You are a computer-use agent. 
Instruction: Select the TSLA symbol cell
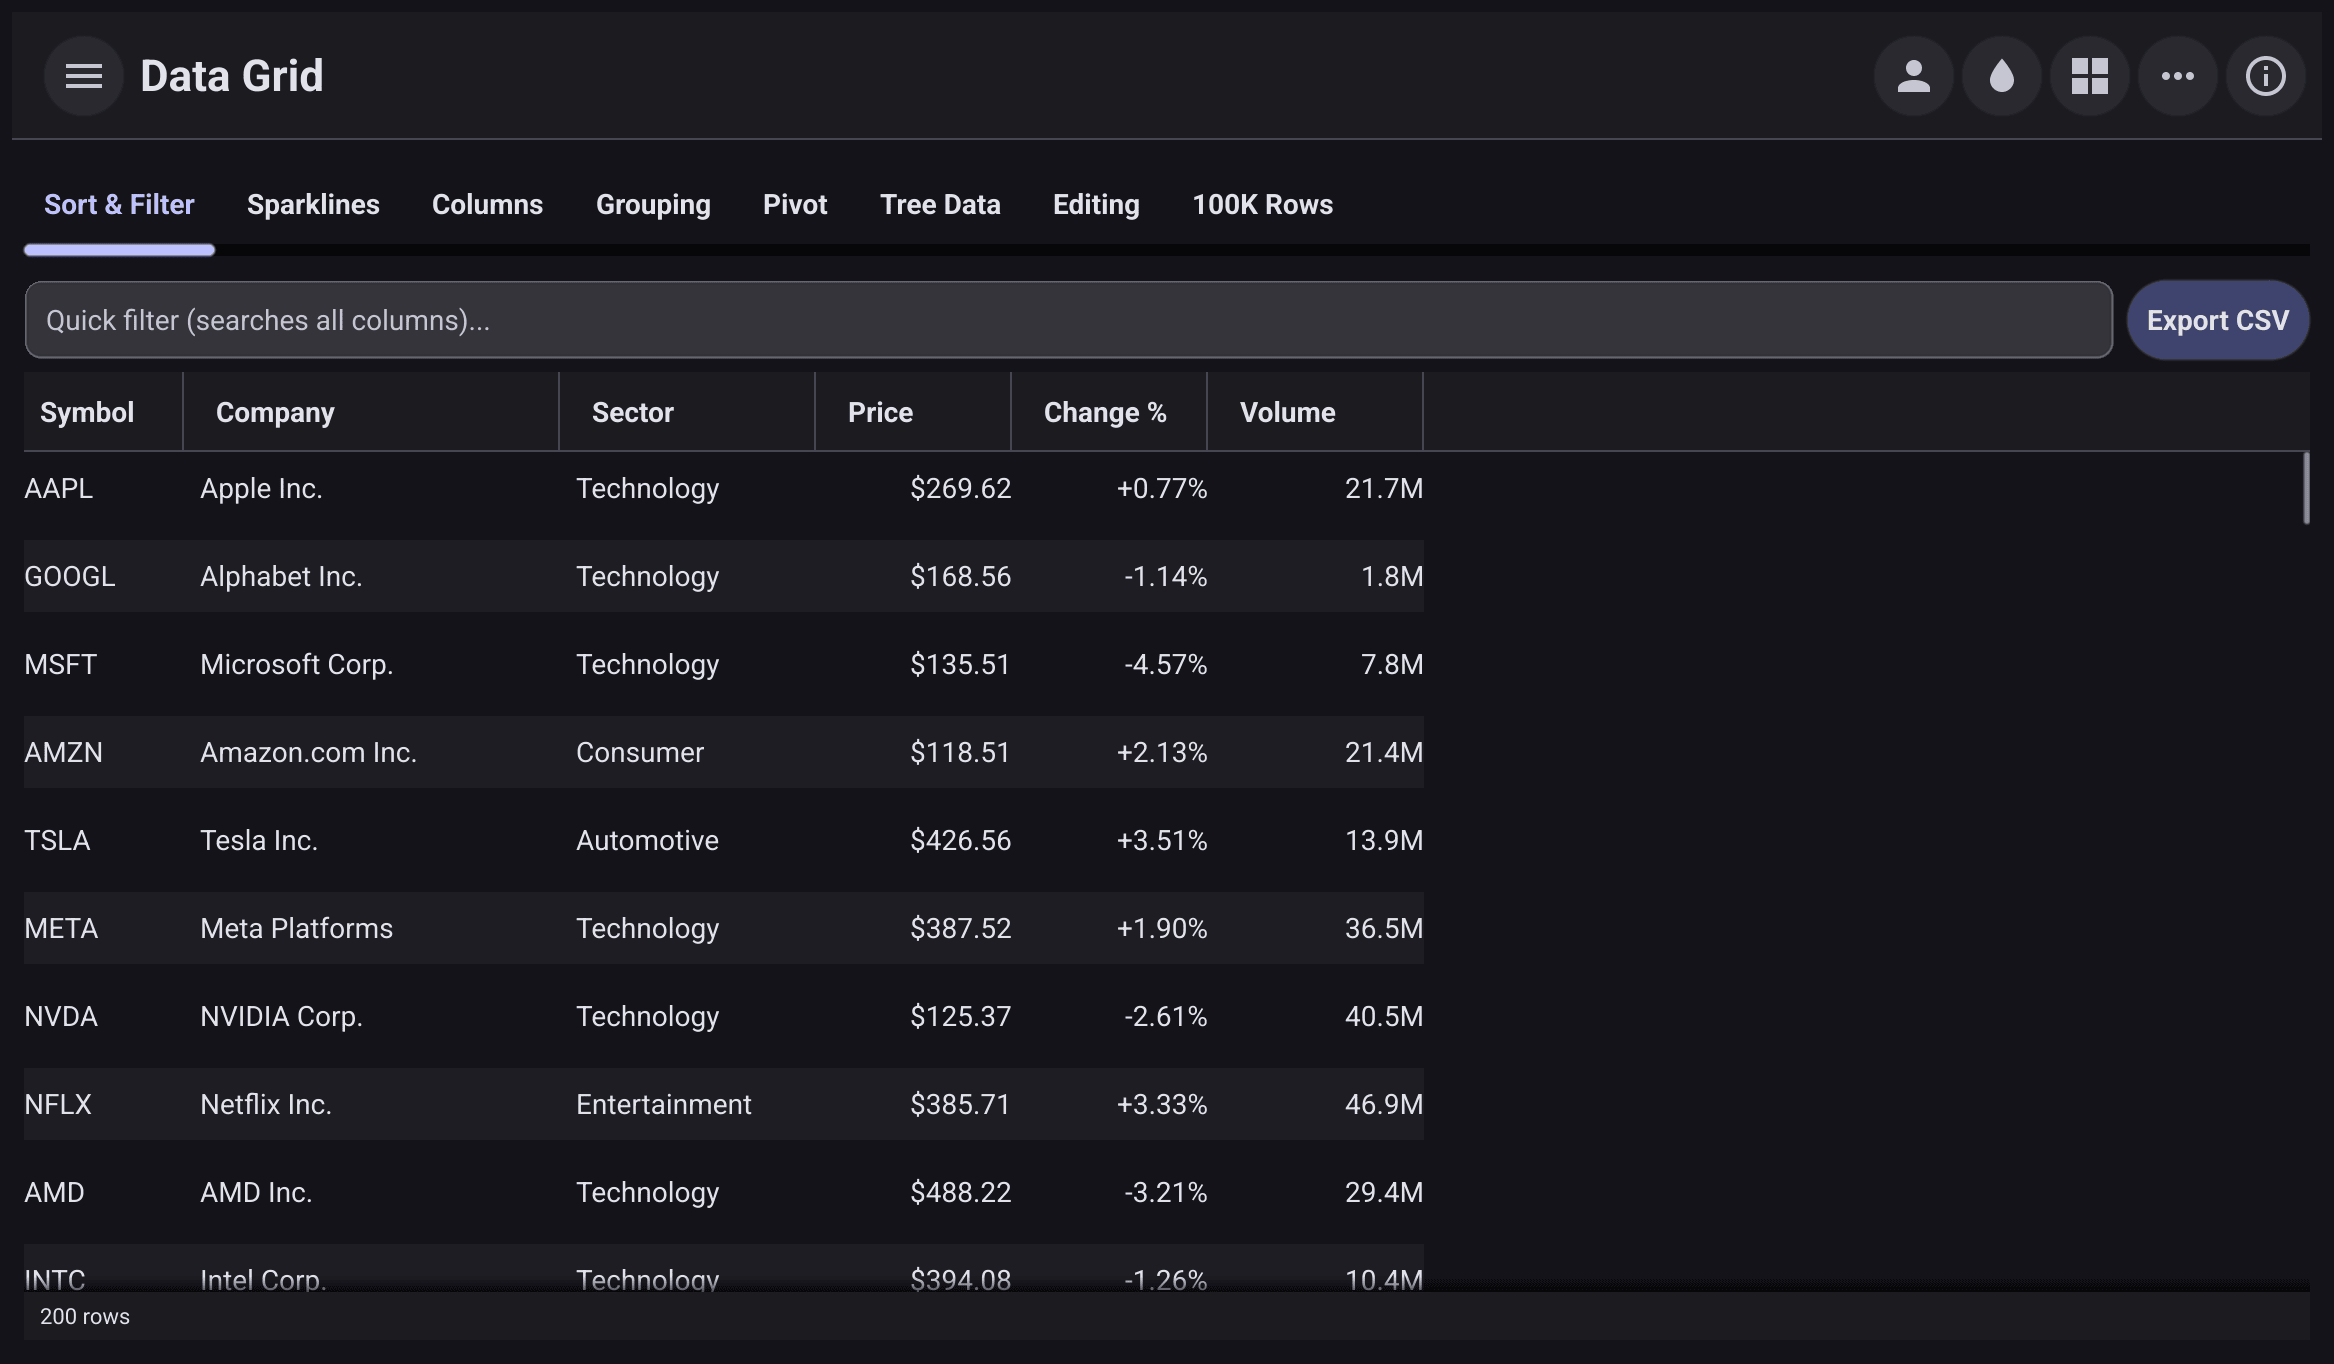(103, 840)
